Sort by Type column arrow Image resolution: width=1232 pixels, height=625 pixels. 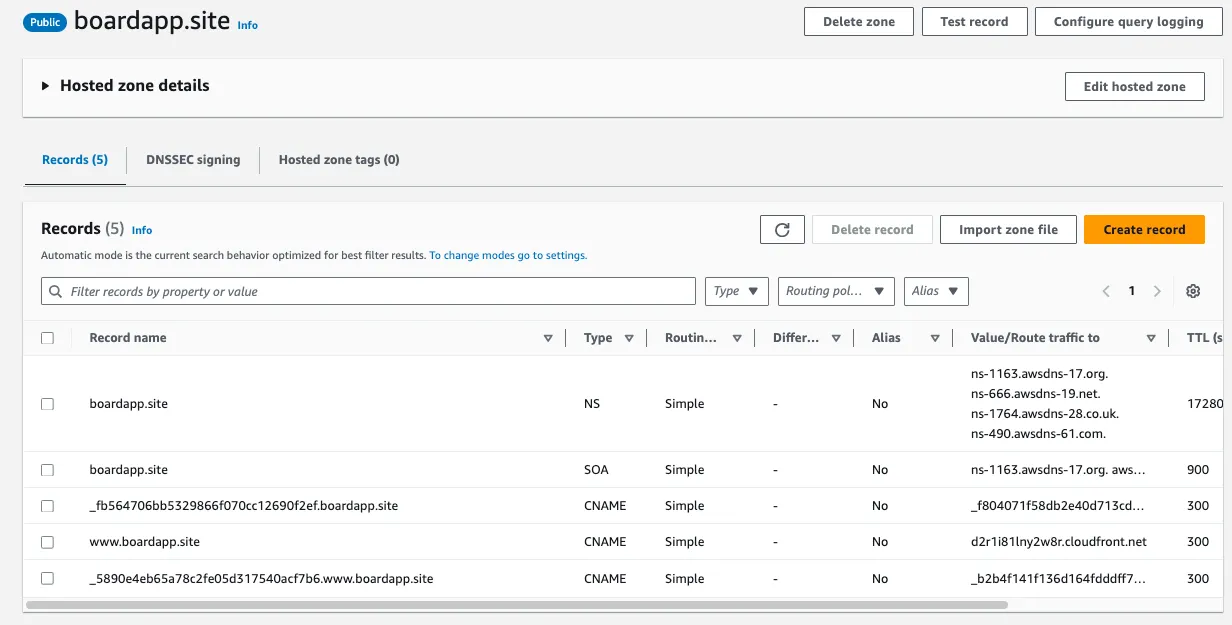(x=629, y=338)
